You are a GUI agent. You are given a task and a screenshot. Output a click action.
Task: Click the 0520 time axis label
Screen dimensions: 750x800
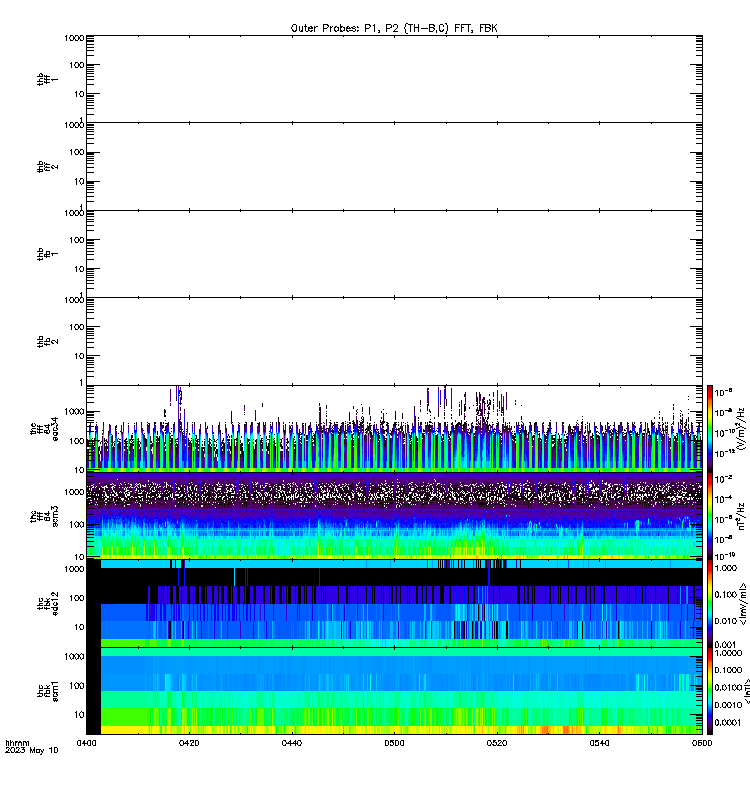[x=497, y=743]
